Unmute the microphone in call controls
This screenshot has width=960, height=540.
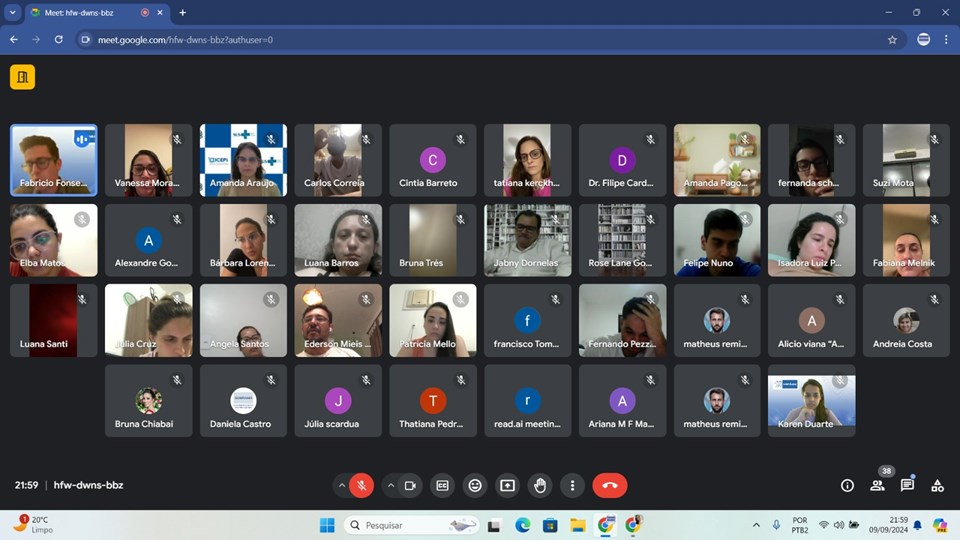[362, 485]
